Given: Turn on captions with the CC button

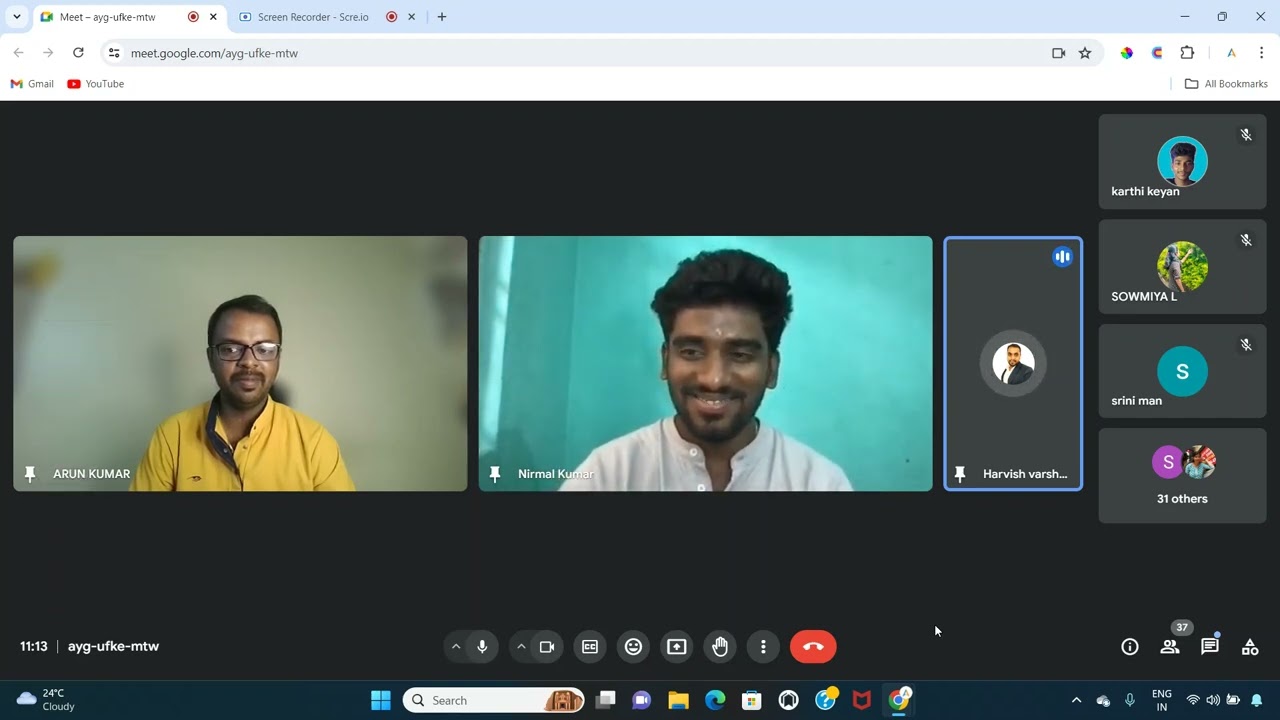Looking at the screenshot, I should coord(590,647).
